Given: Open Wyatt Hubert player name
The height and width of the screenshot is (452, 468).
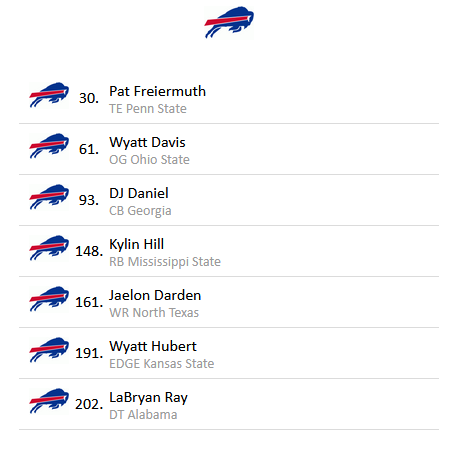Looking at the screenshot, I should click(x=153, y=347).
